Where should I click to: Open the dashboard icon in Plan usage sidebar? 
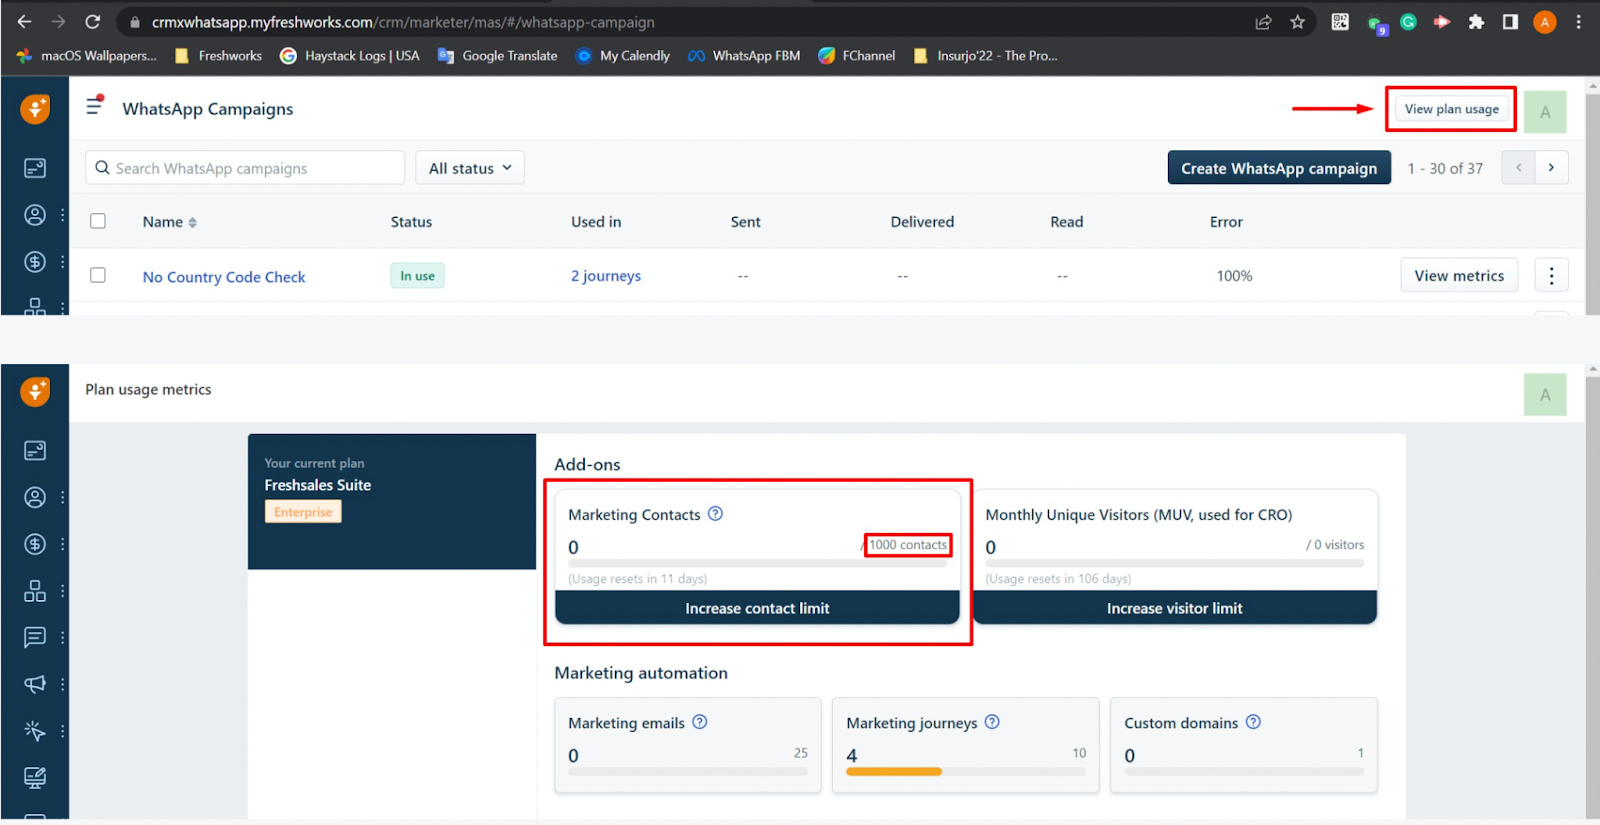click(35, 450)
